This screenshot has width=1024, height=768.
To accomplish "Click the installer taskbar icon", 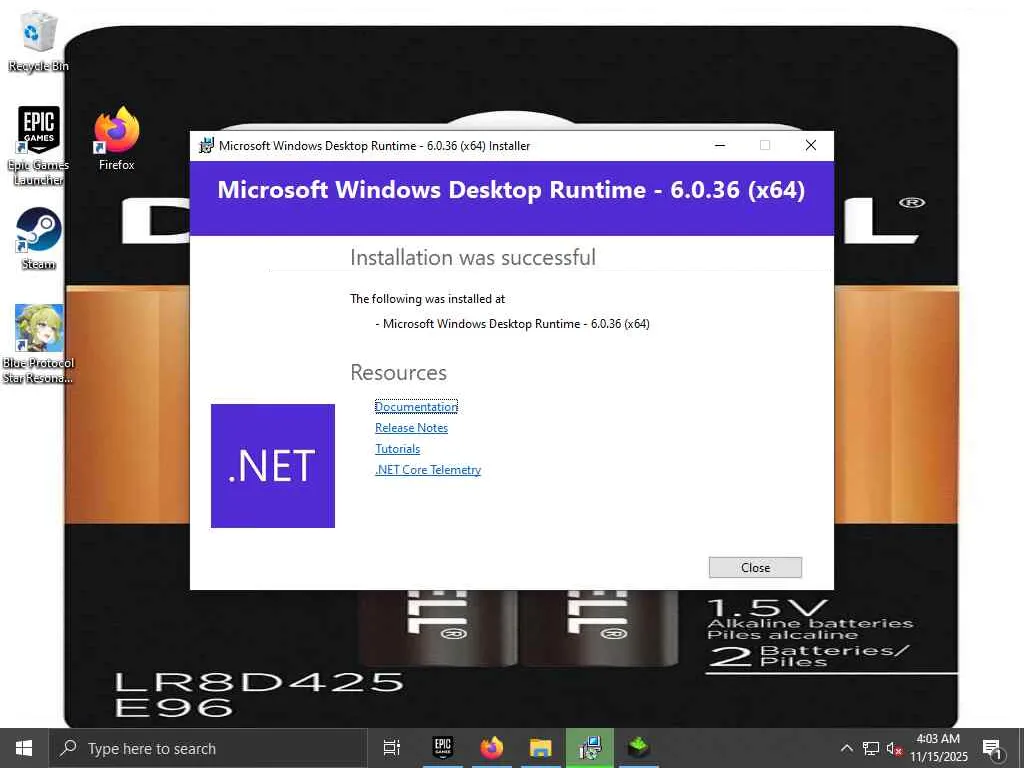I will [x=590, y=748].
